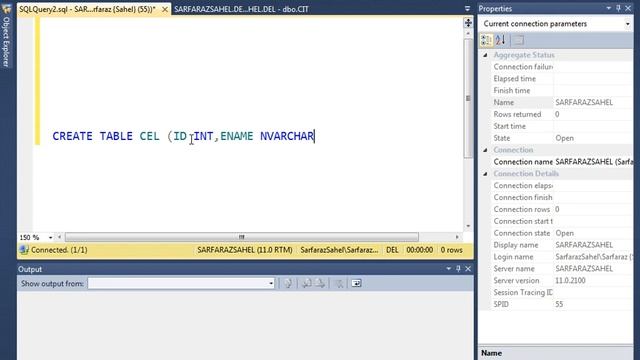Click the horizontal scrollbar in the editor

pos(242,237)
